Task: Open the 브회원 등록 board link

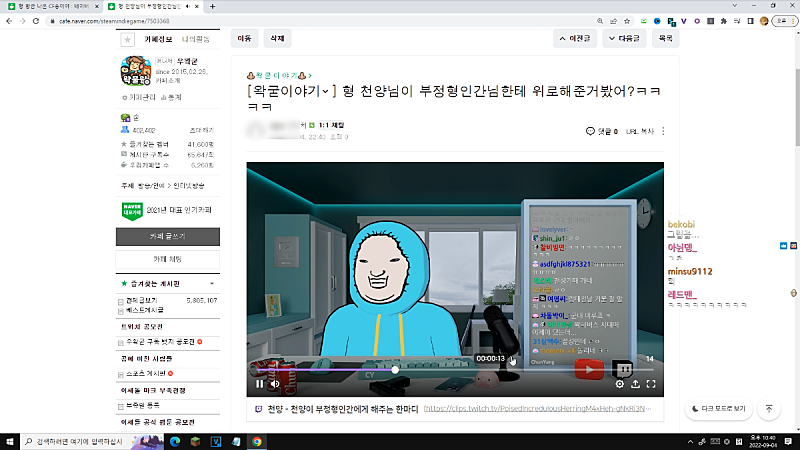Action: [143, 406]
